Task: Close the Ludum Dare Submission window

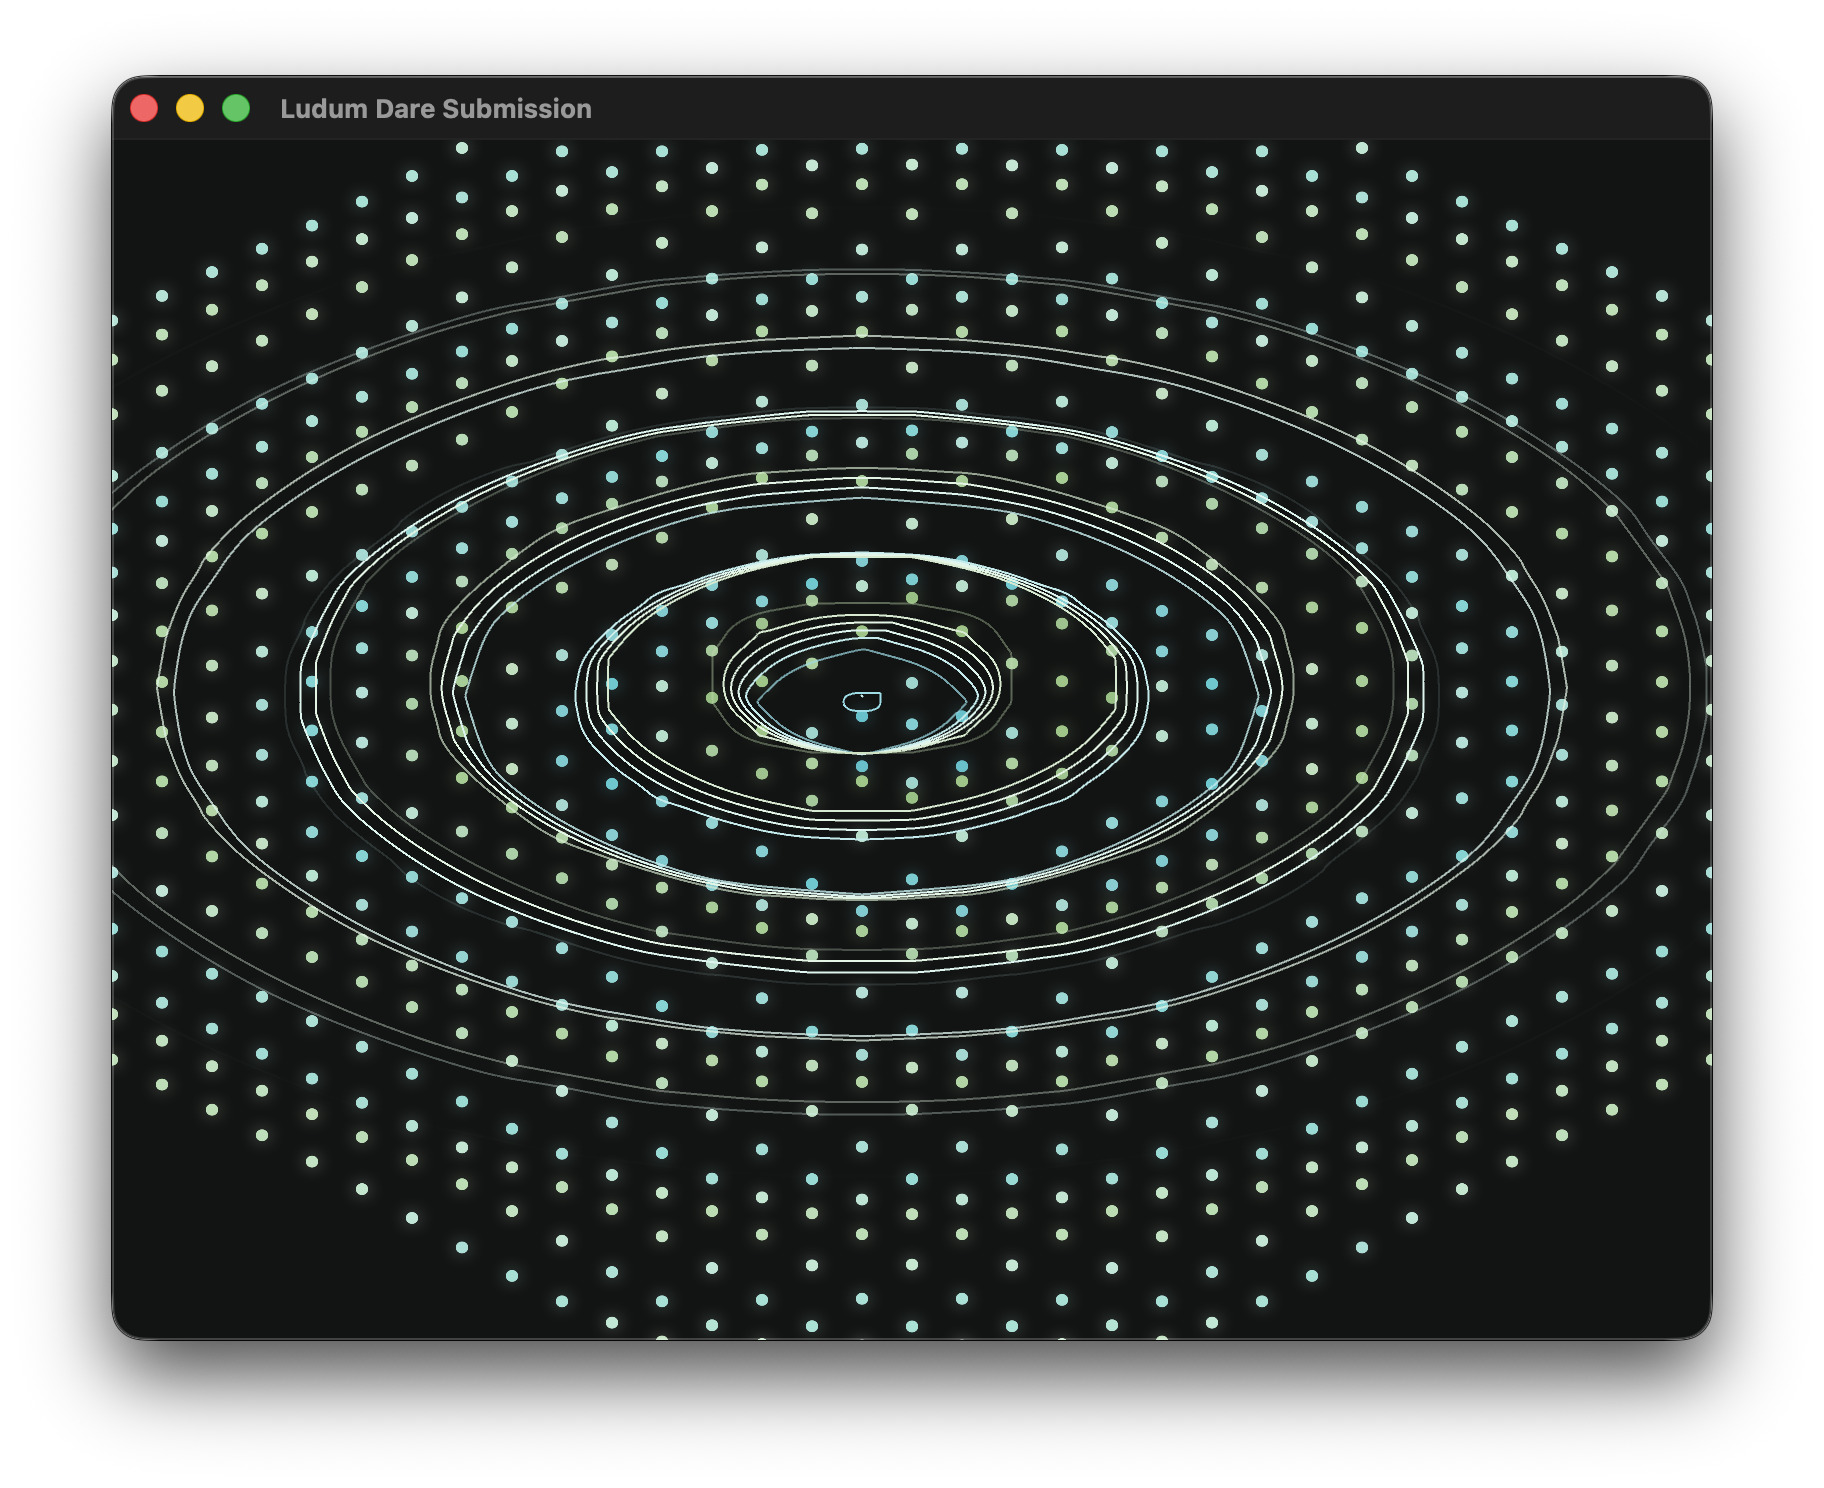Action: click(144, 108)
